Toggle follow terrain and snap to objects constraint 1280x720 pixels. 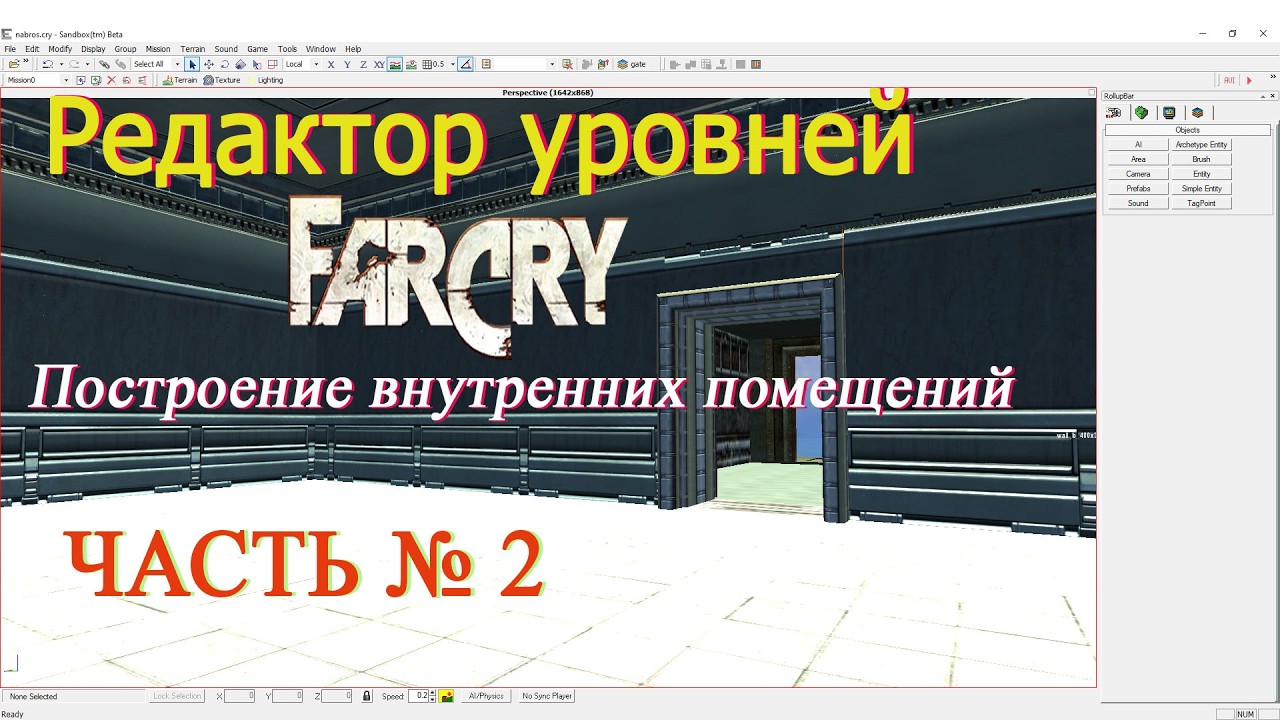point(411,64)
